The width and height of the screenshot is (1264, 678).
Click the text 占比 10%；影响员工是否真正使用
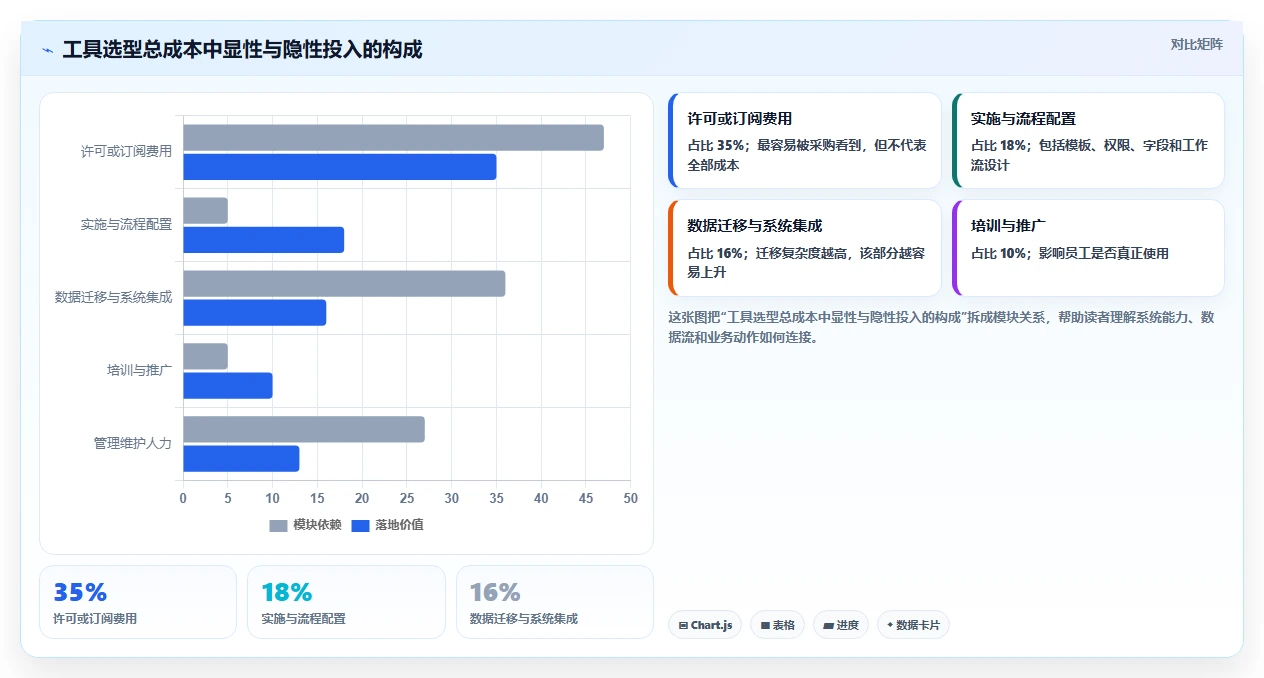click(1070, 254)
